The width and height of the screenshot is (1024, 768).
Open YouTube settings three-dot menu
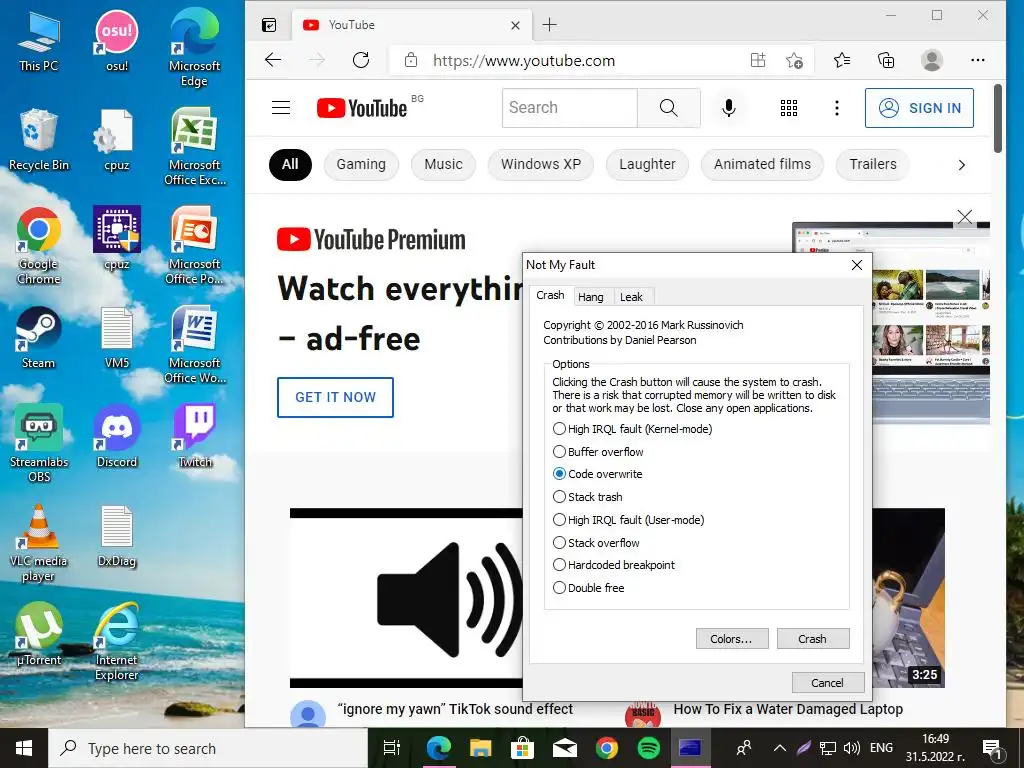coord(837,108)
